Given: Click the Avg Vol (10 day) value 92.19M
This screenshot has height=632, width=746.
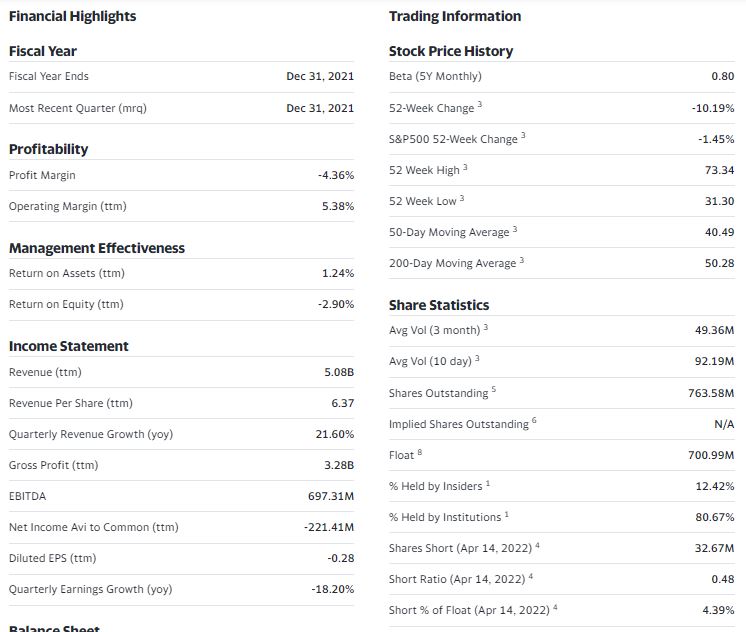Looking at the screenshot, I should 715,361.
